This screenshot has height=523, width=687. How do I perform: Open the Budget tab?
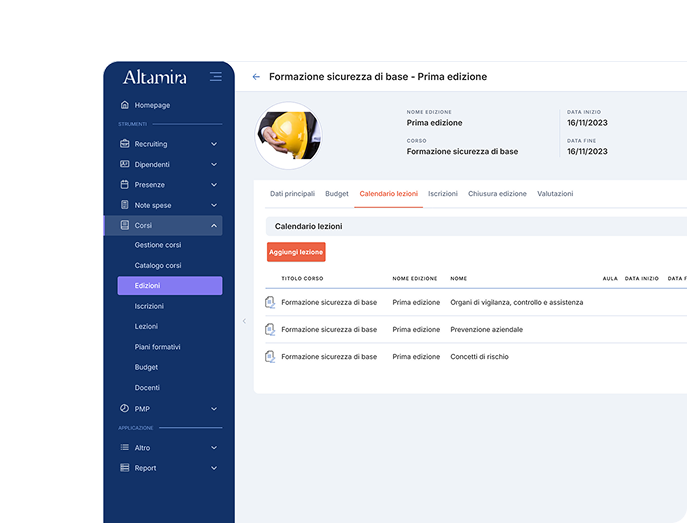(337, 193)
